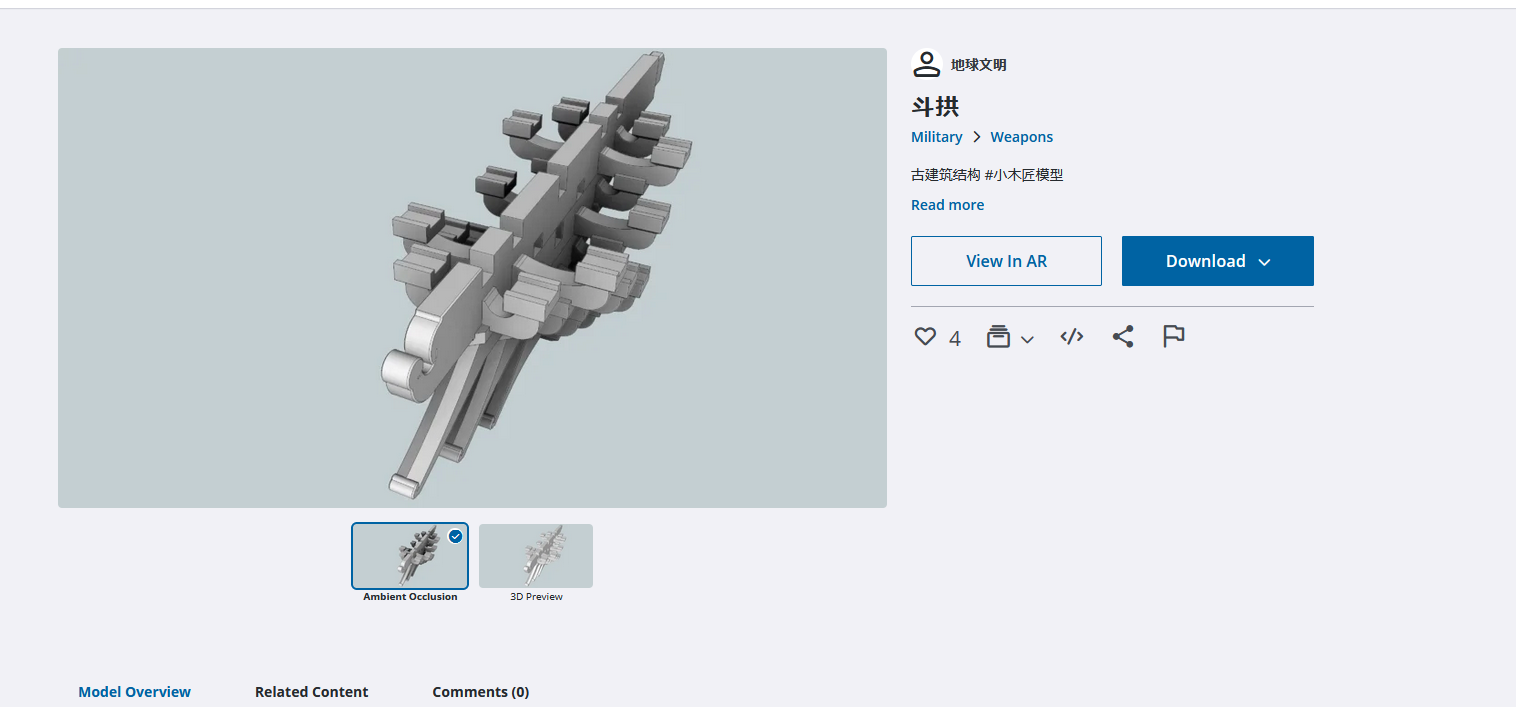Click the #小木匠模型 hashtag in description

point(1024,175)
